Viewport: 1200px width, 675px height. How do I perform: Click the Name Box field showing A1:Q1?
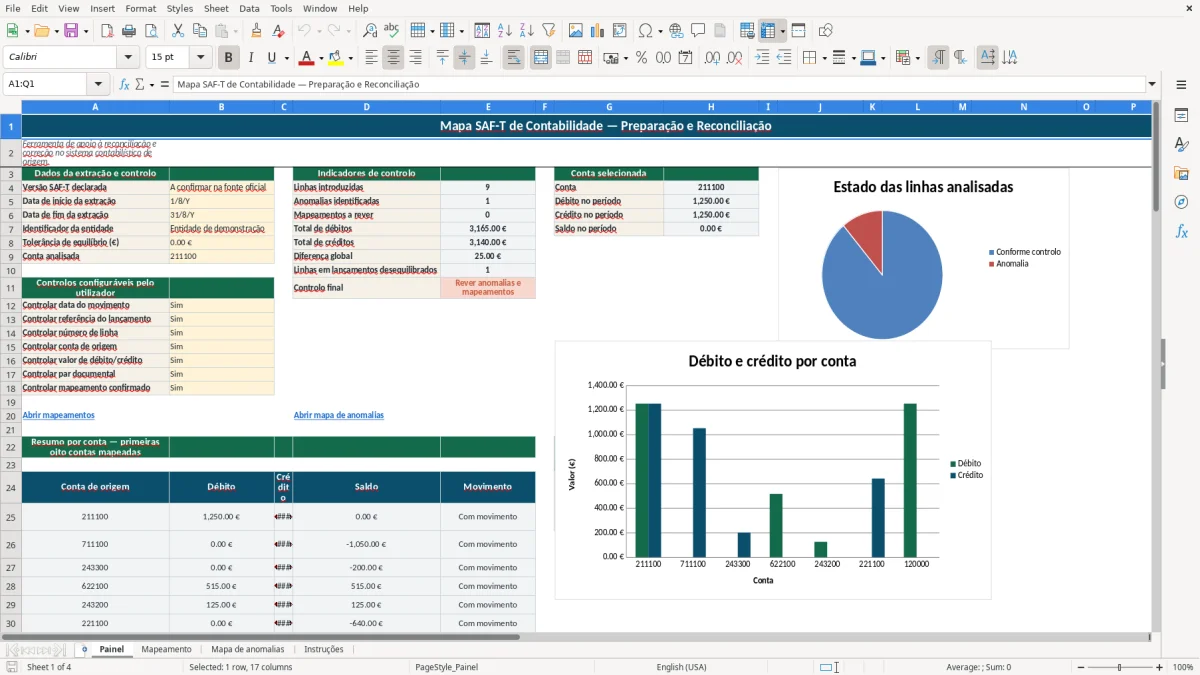tap(46, 84)
